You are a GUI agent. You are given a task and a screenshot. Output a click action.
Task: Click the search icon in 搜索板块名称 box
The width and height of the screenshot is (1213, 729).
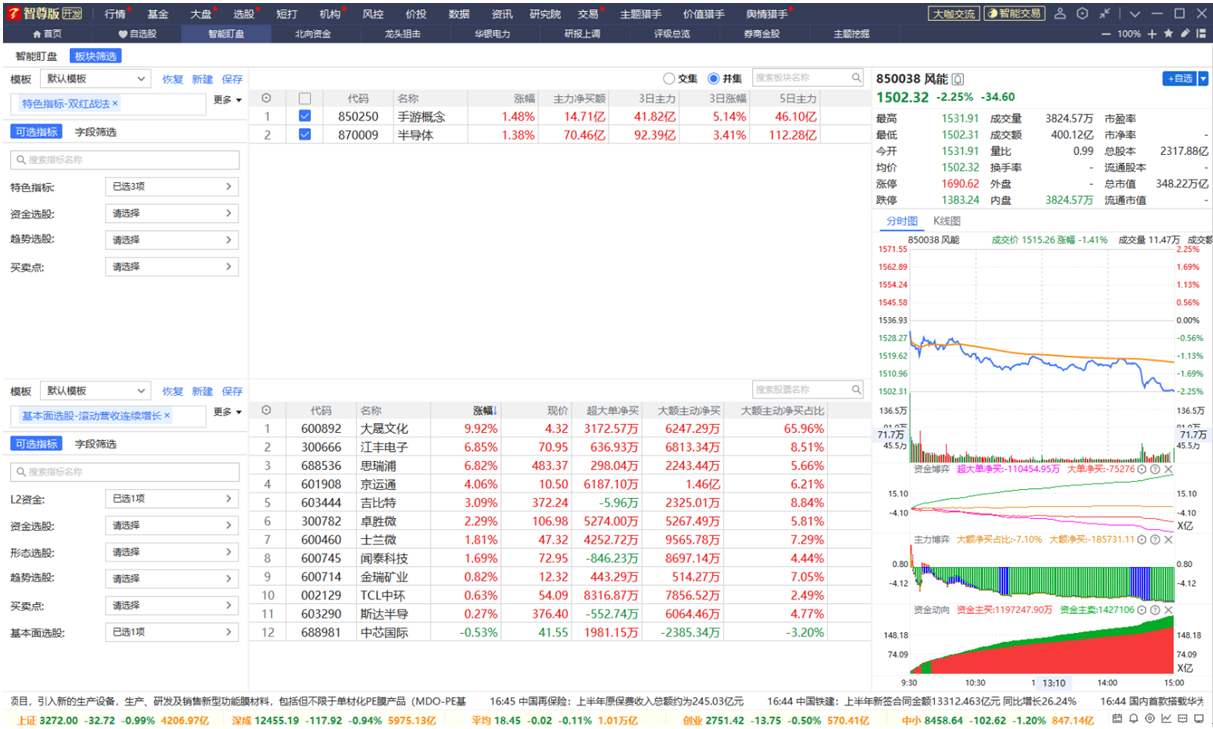click(856, 77)
